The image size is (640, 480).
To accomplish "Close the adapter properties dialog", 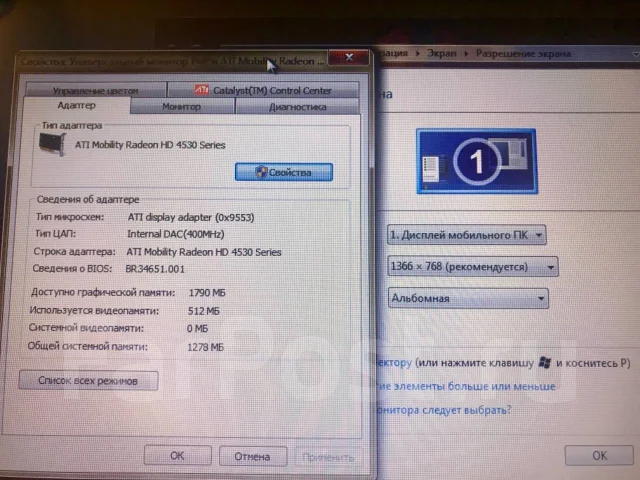I will pyautogui.click(x=349, y=57).
